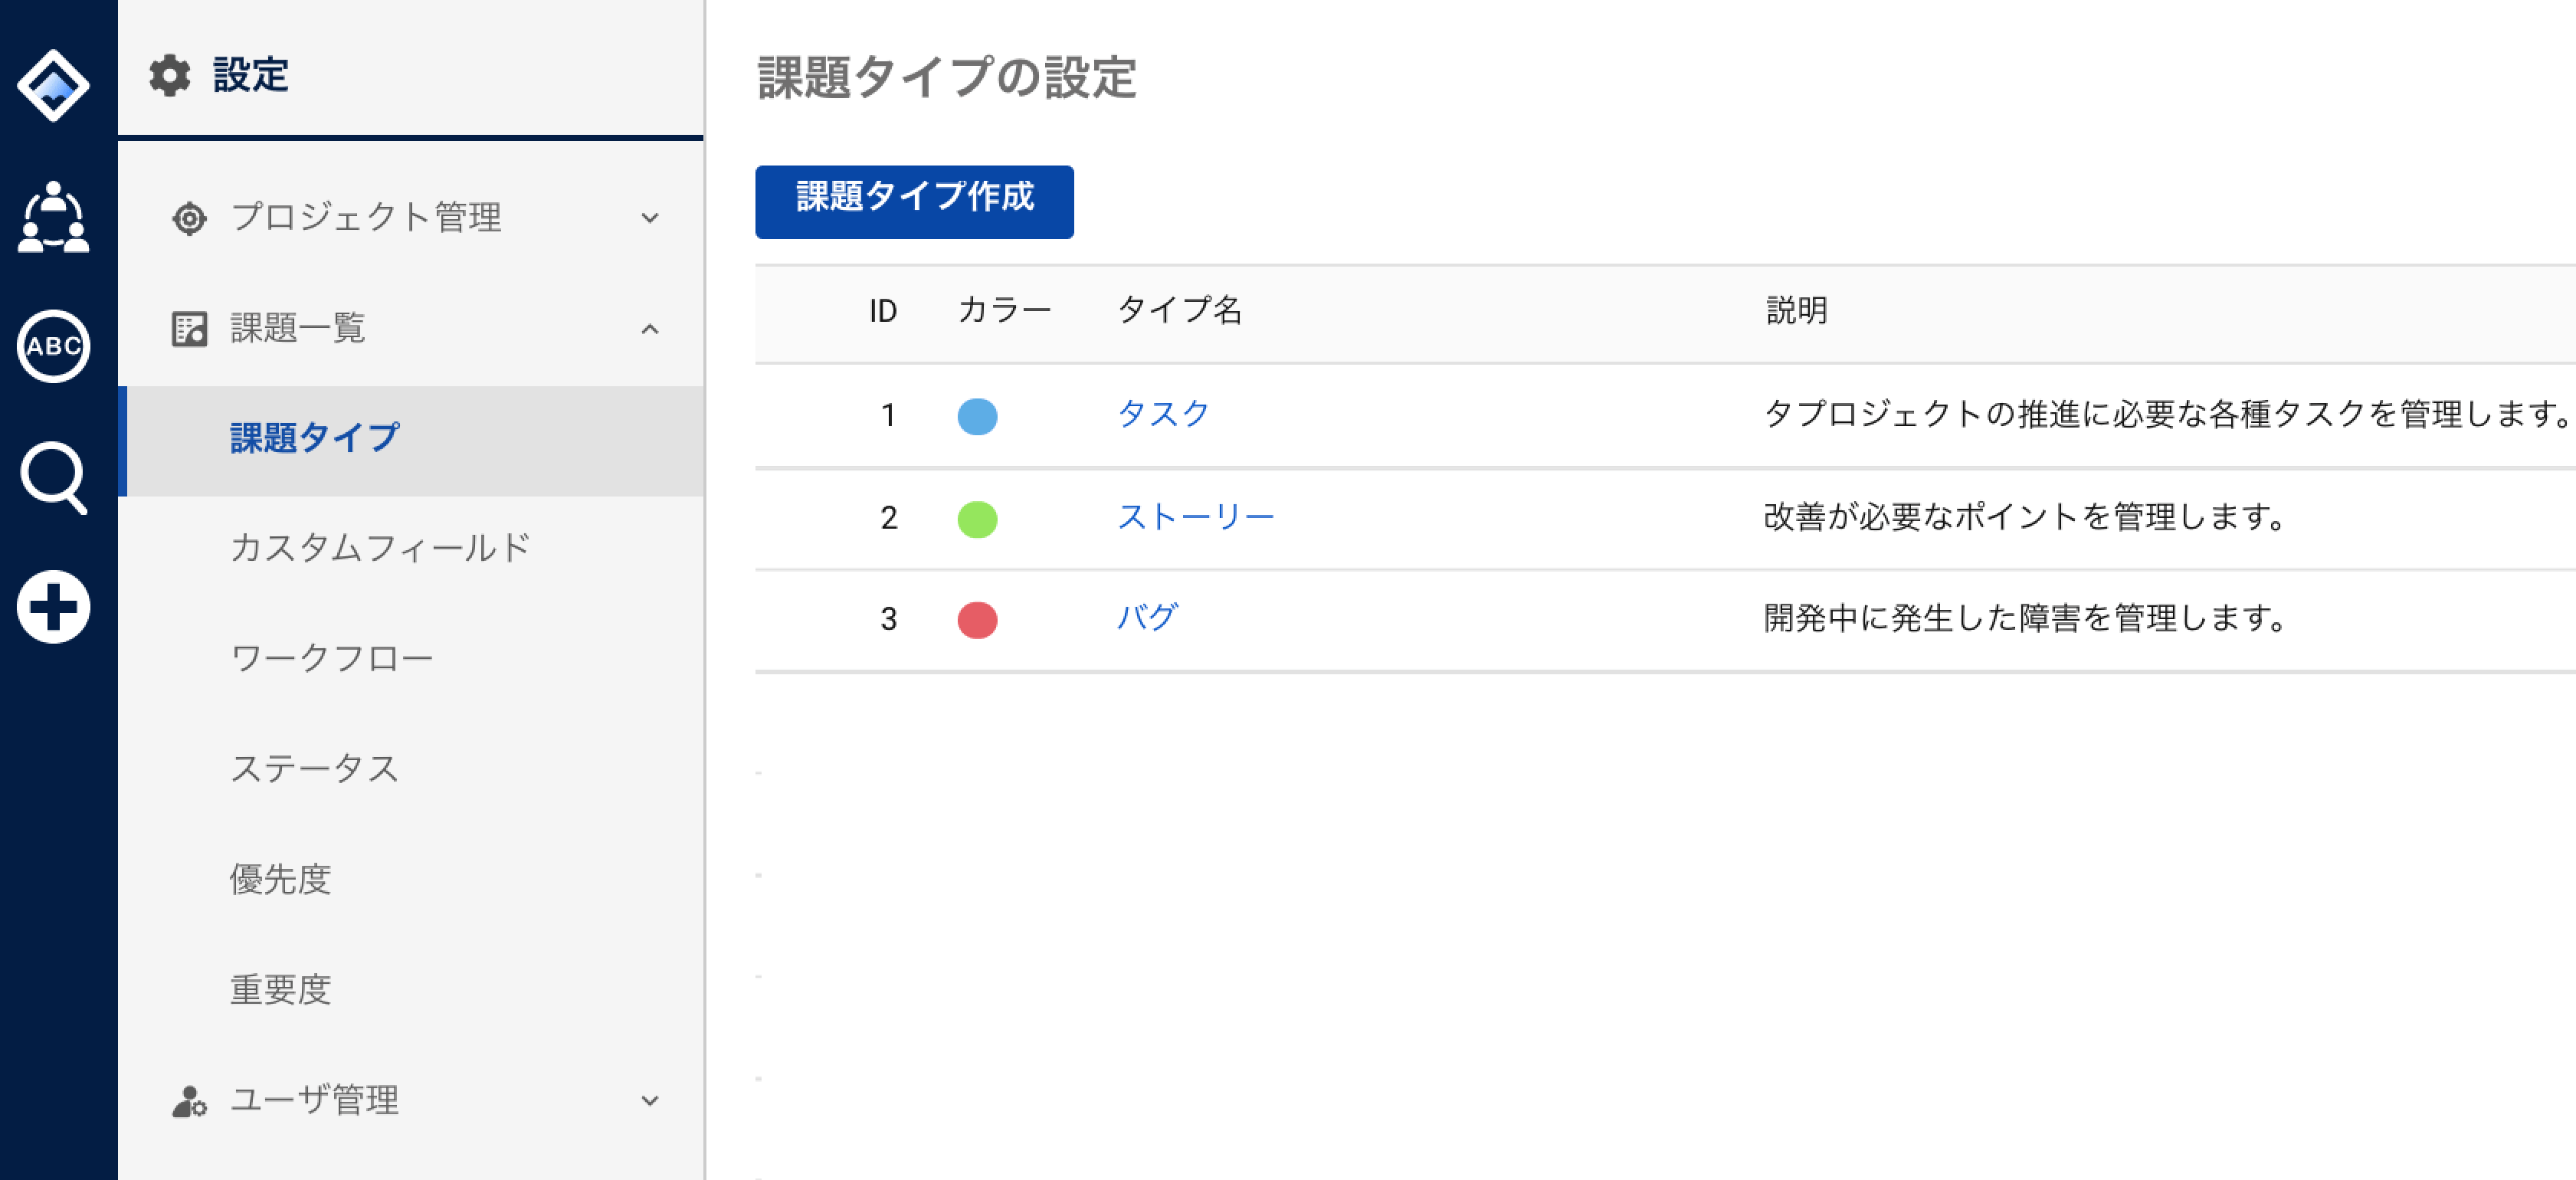Viewport: 2576px width, 1180px height.
Task: Click the settings gear icon
Action: (x=170, y=75)
